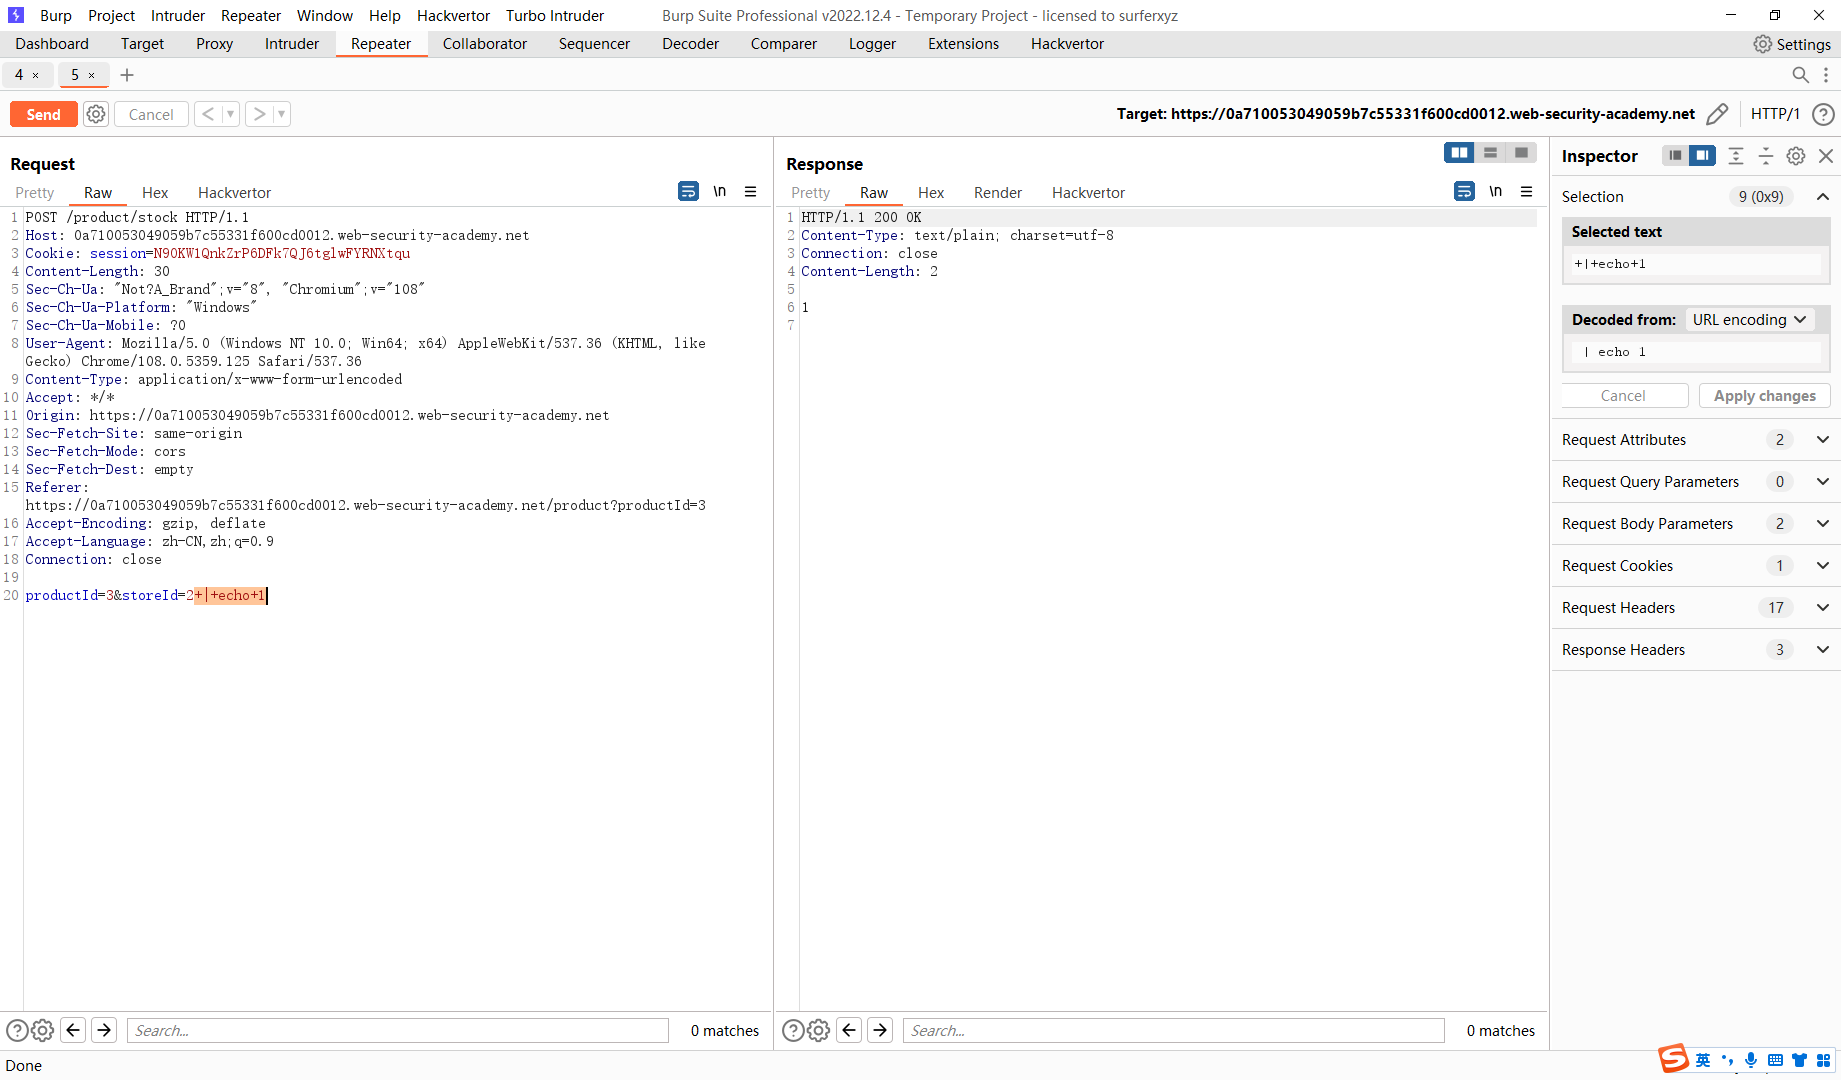Click the Cancel button beside Send
Viewport: 1841px width, 1080px height.
(x=151, y=114)
